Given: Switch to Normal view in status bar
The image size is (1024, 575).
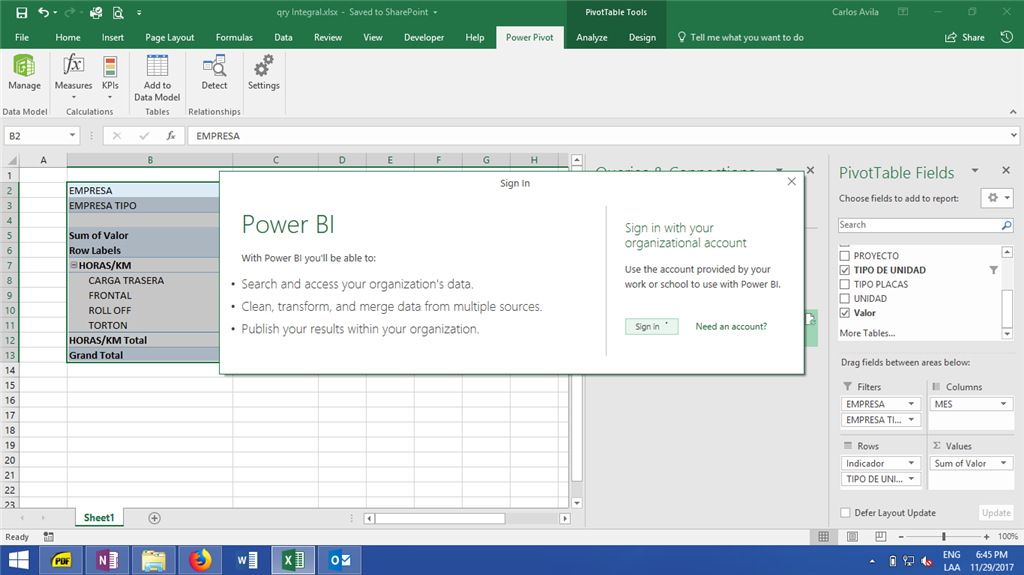Looking at the screenshot, I should tap(824, 536).
